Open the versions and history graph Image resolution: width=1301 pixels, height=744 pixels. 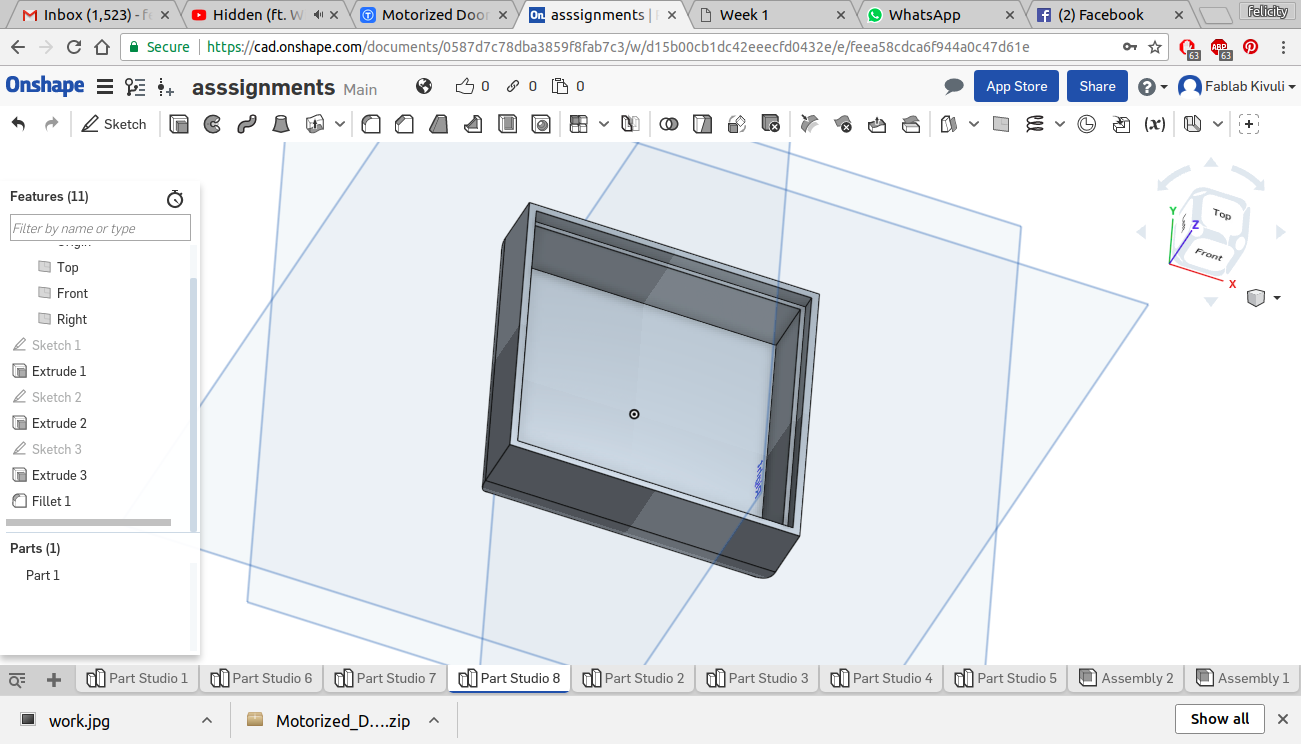pos(135,87)
